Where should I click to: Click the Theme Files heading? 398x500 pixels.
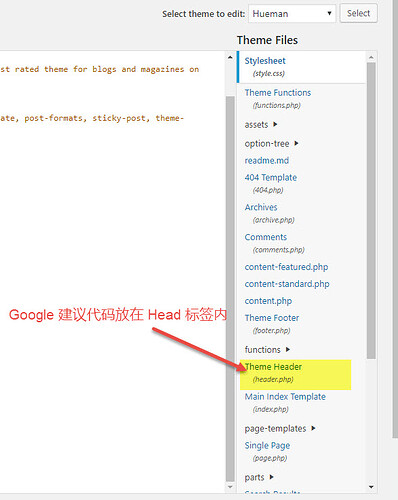coord(267,40)
